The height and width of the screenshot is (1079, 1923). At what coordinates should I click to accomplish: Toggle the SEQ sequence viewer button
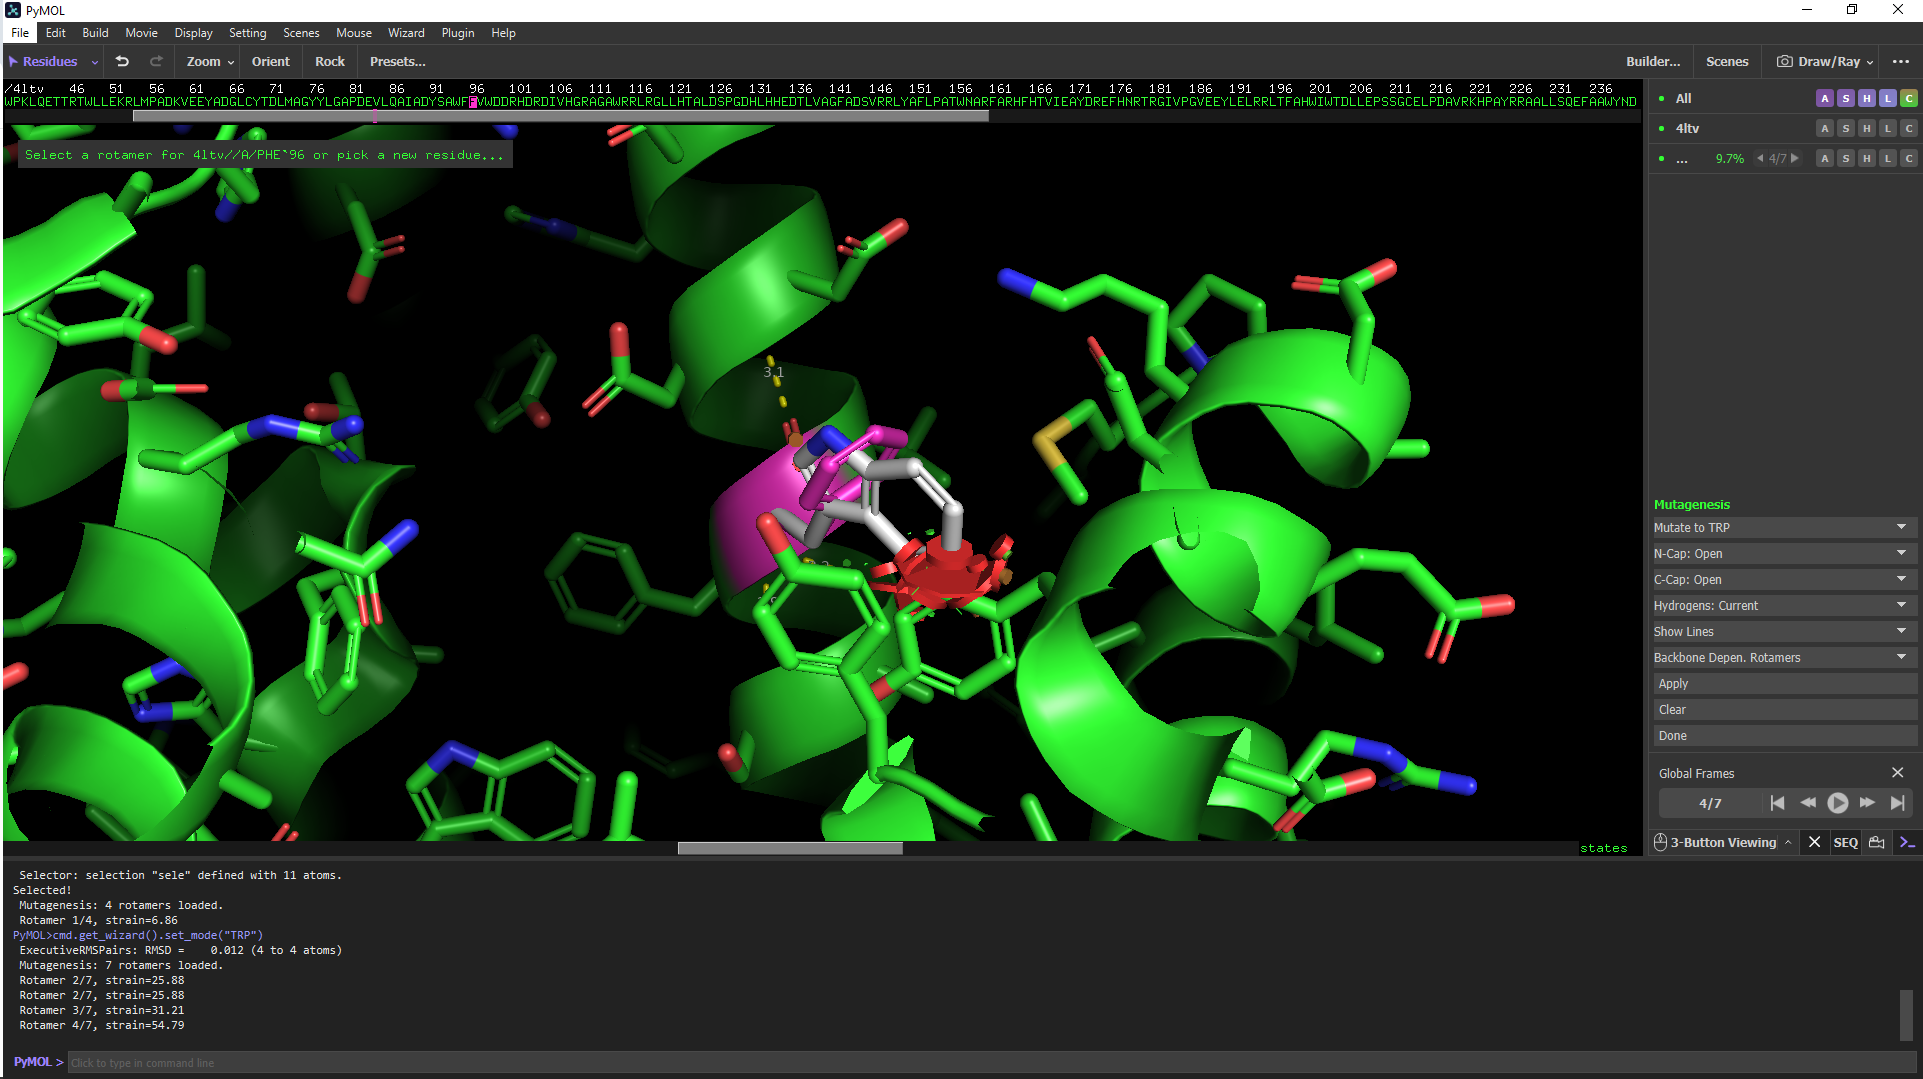1845,842
